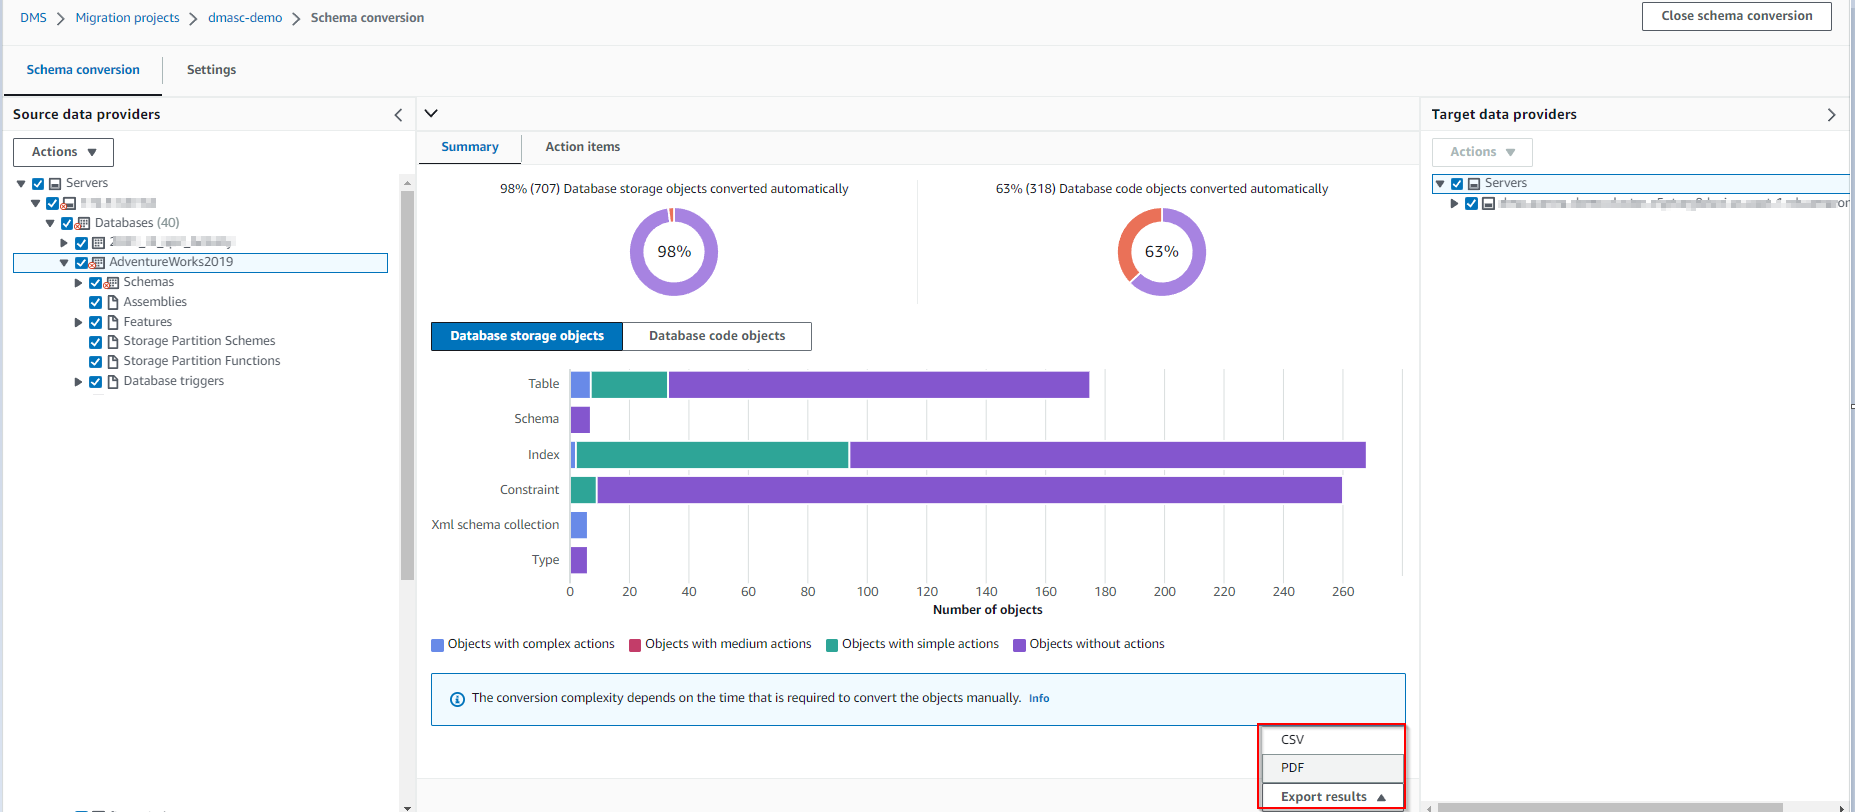
Task: Open the Settings tab
Action: tap(211, 70)
